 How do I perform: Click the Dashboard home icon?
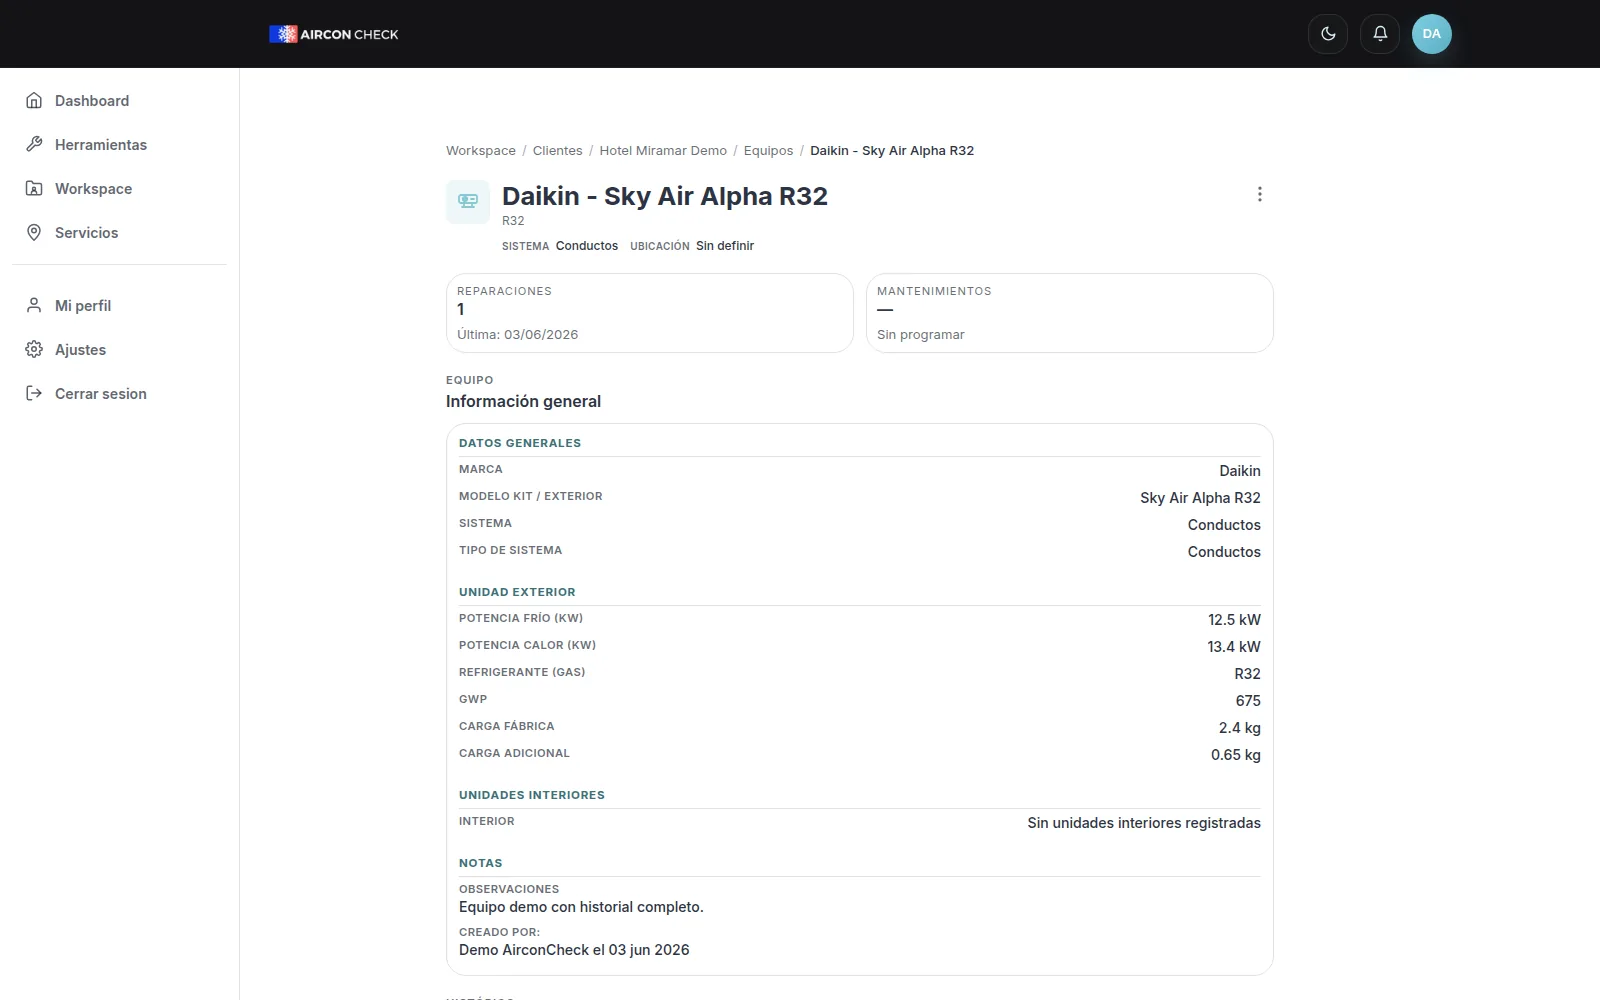34,101
